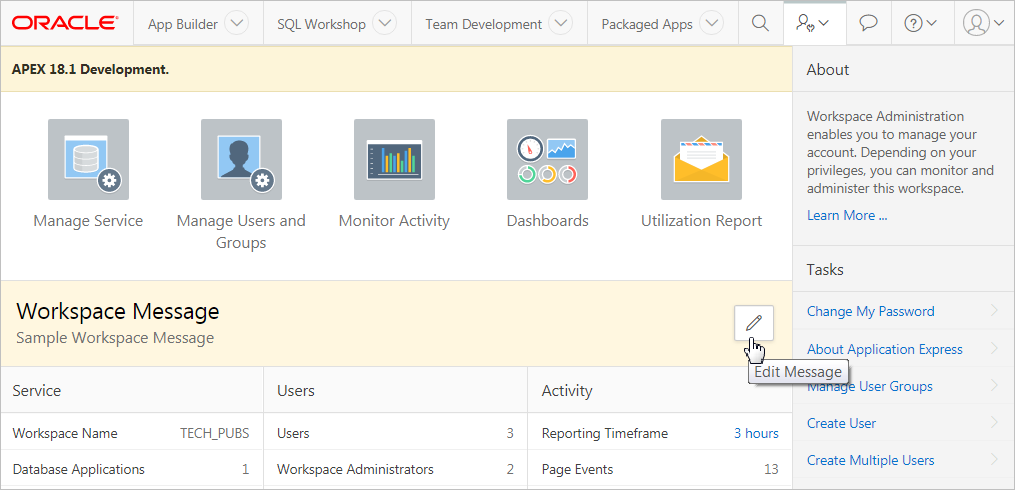The height and width of the screenshot is (490, 1015).
Task: Expand the App Builder dropdown arrow
Action: point(237,24)
